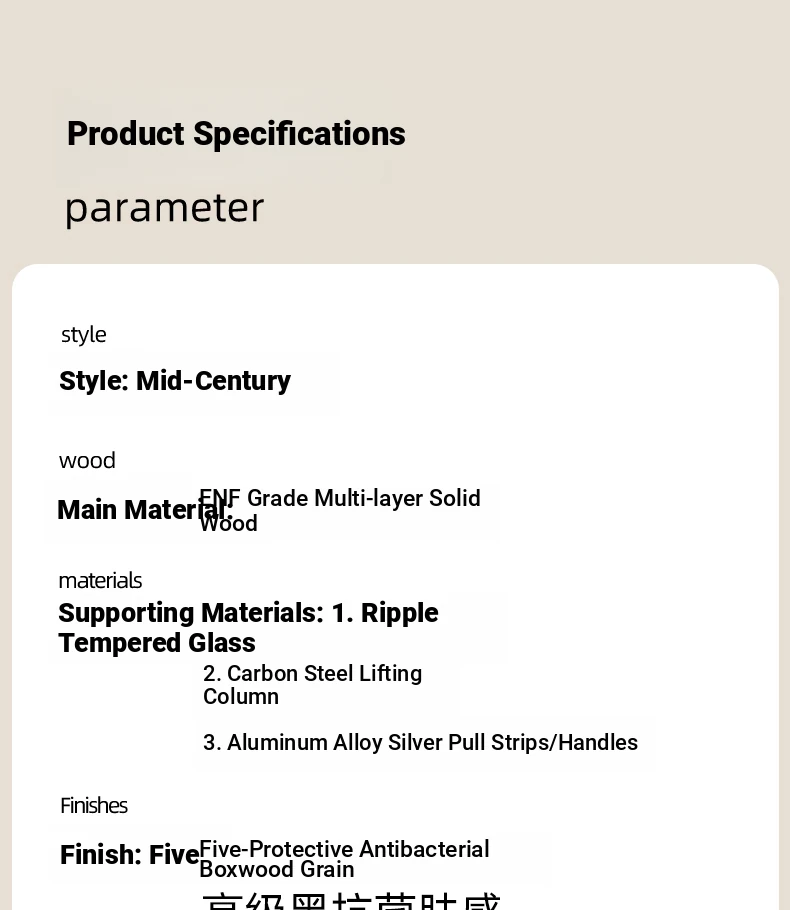
Task: Click the small 'Finishes' label
Action: [94, 806]
